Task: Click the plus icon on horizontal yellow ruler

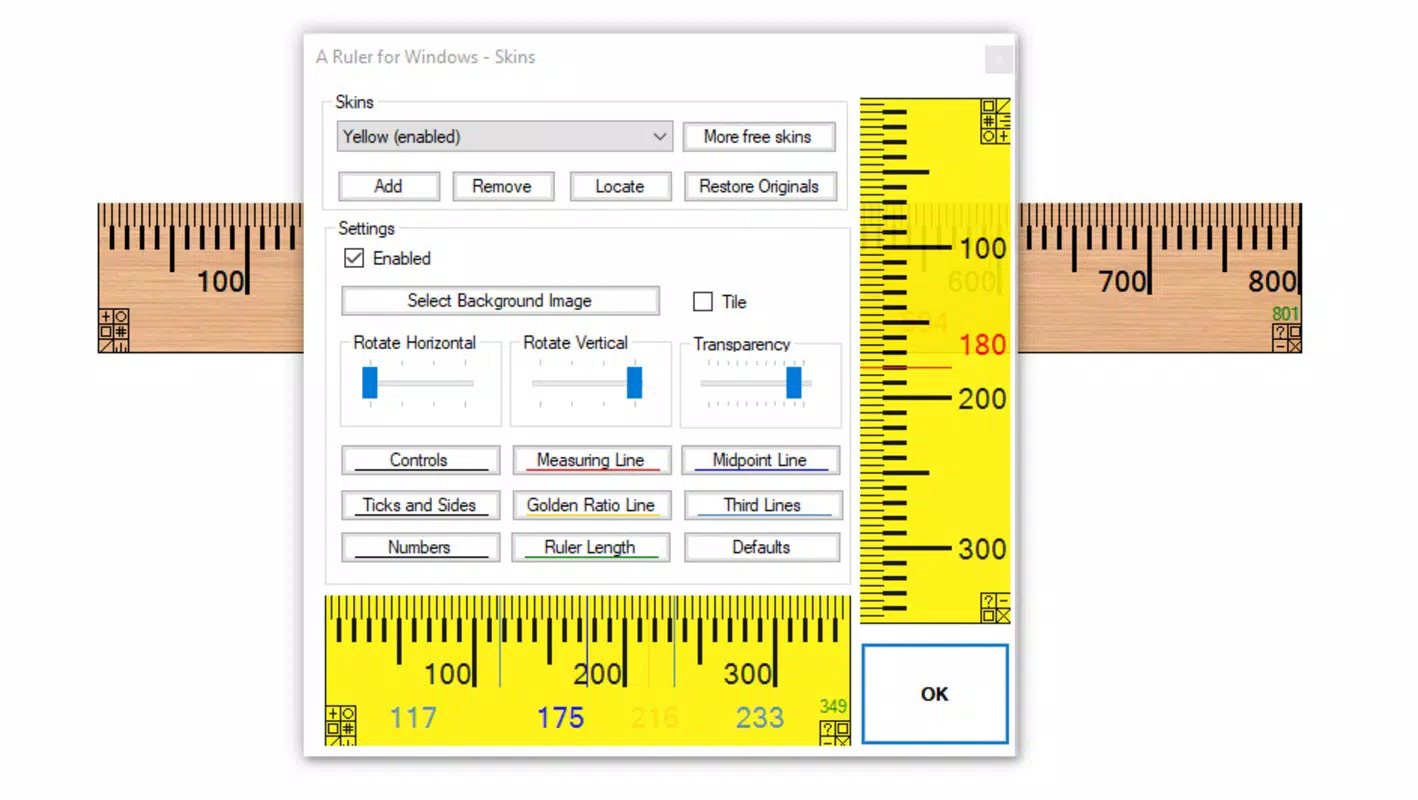Action: (333, 713)
